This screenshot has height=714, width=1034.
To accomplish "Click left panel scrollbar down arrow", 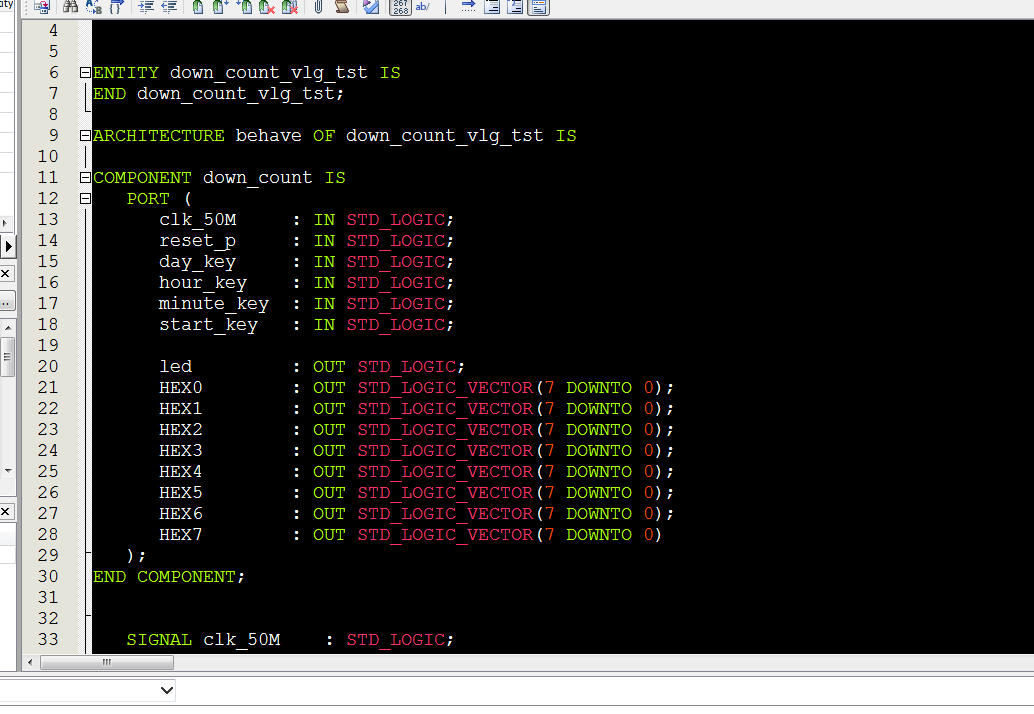I will coord(8,471).
